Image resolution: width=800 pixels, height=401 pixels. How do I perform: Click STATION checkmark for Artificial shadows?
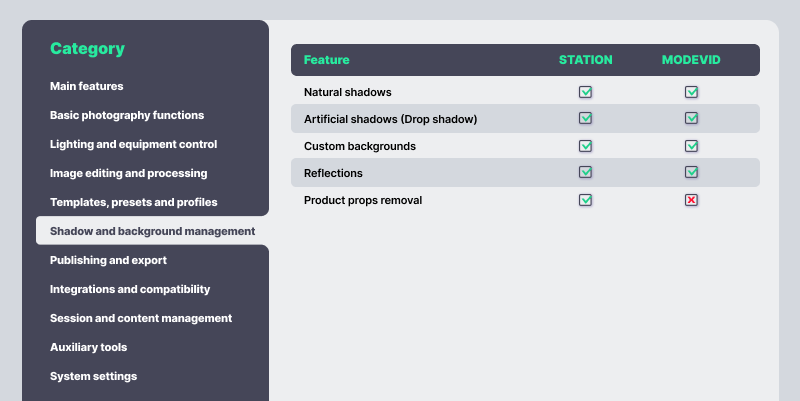click(x=586, y=119)
